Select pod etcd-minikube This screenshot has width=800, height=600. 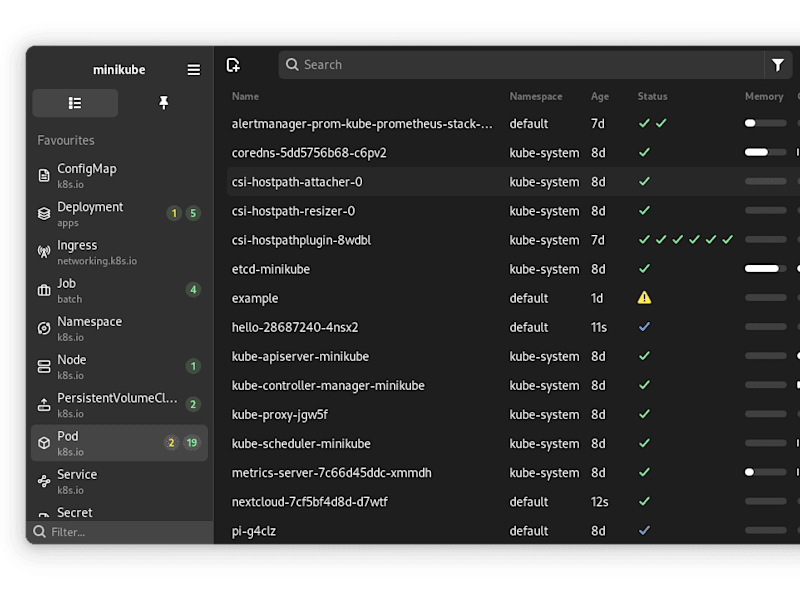(513, 269)
